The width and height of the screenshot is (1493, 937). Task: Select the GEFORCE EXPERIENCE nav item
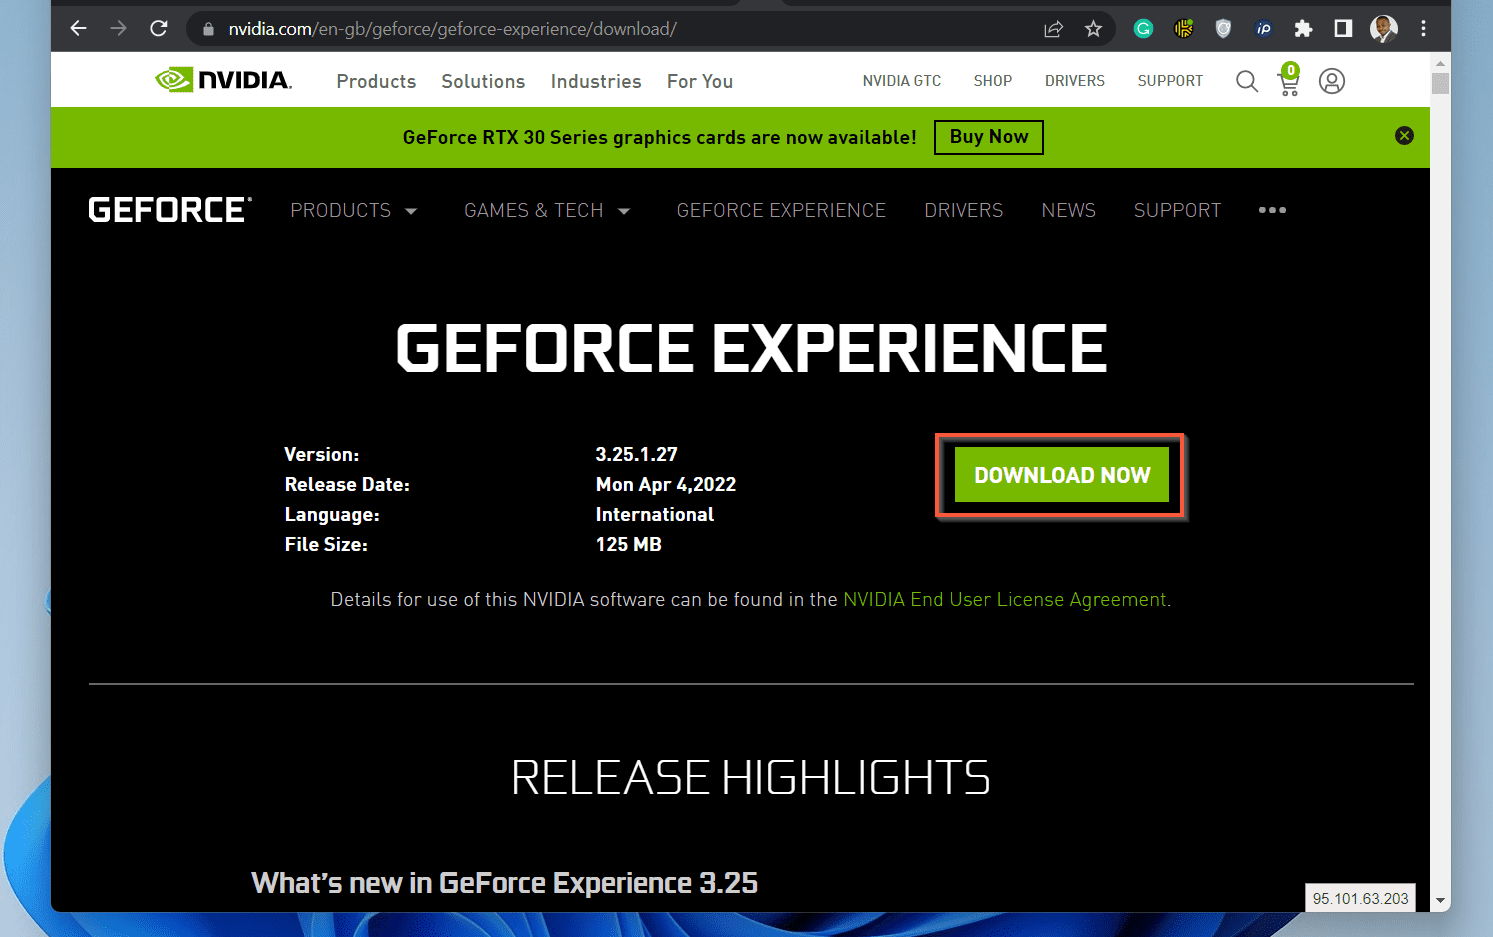(x=781, y=210)
